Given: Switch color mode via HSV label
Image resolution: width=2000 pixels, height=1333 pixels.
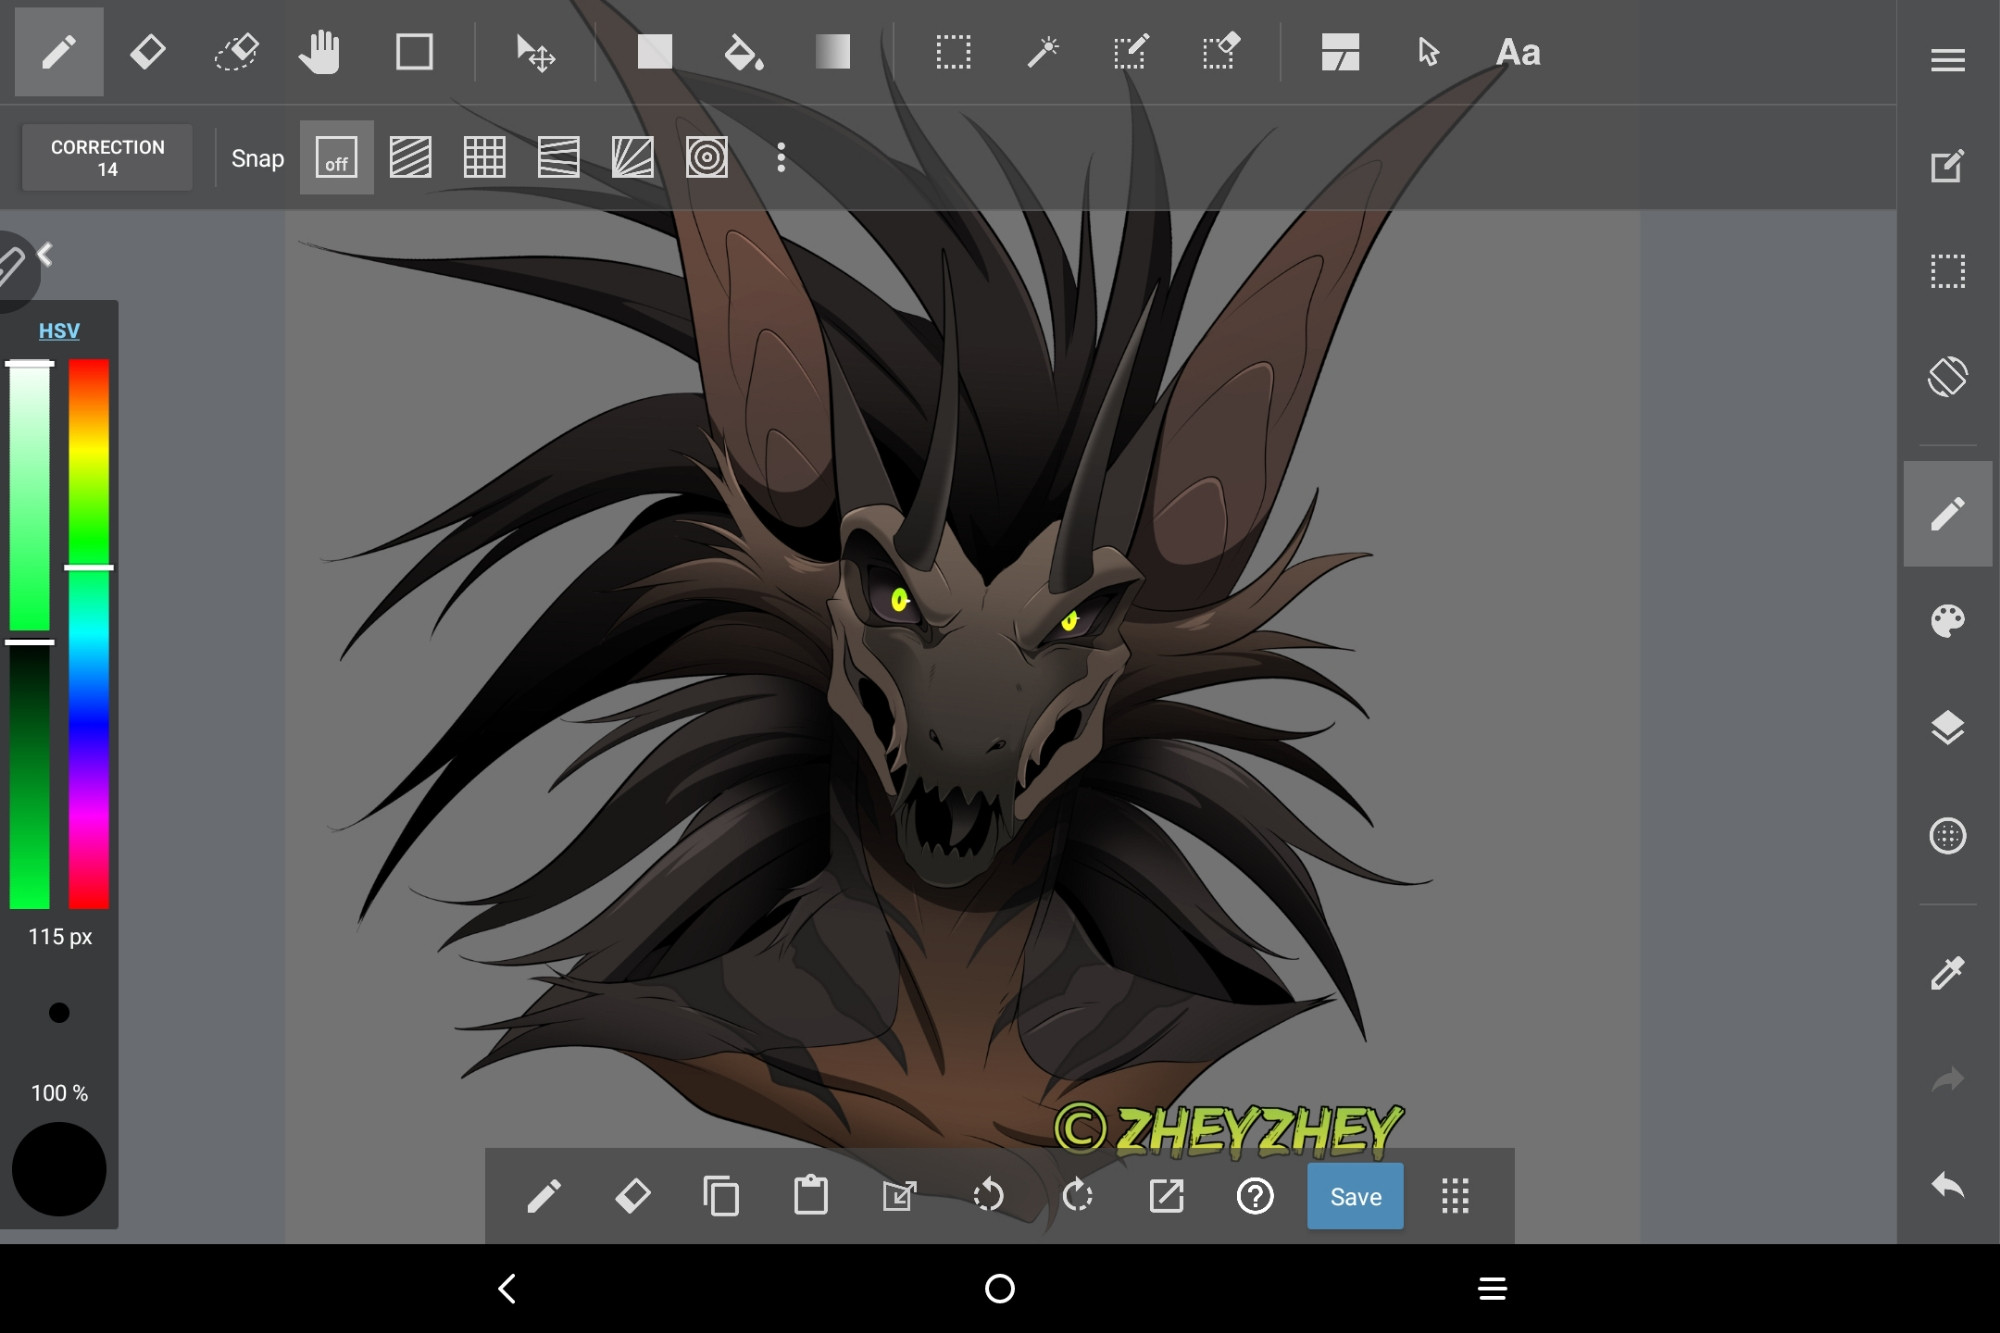Looking at the screenshot, I should click(59, 331).
